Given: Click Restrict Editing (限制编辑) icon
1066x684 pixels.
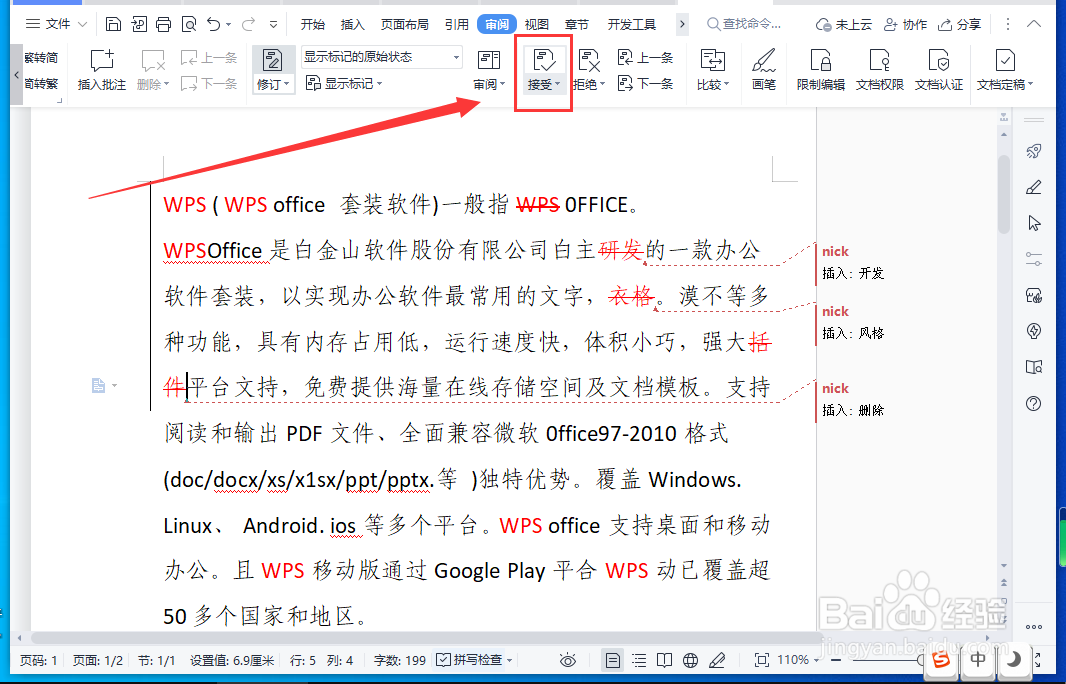Looking at the screenshot, I should pos(821,61).
